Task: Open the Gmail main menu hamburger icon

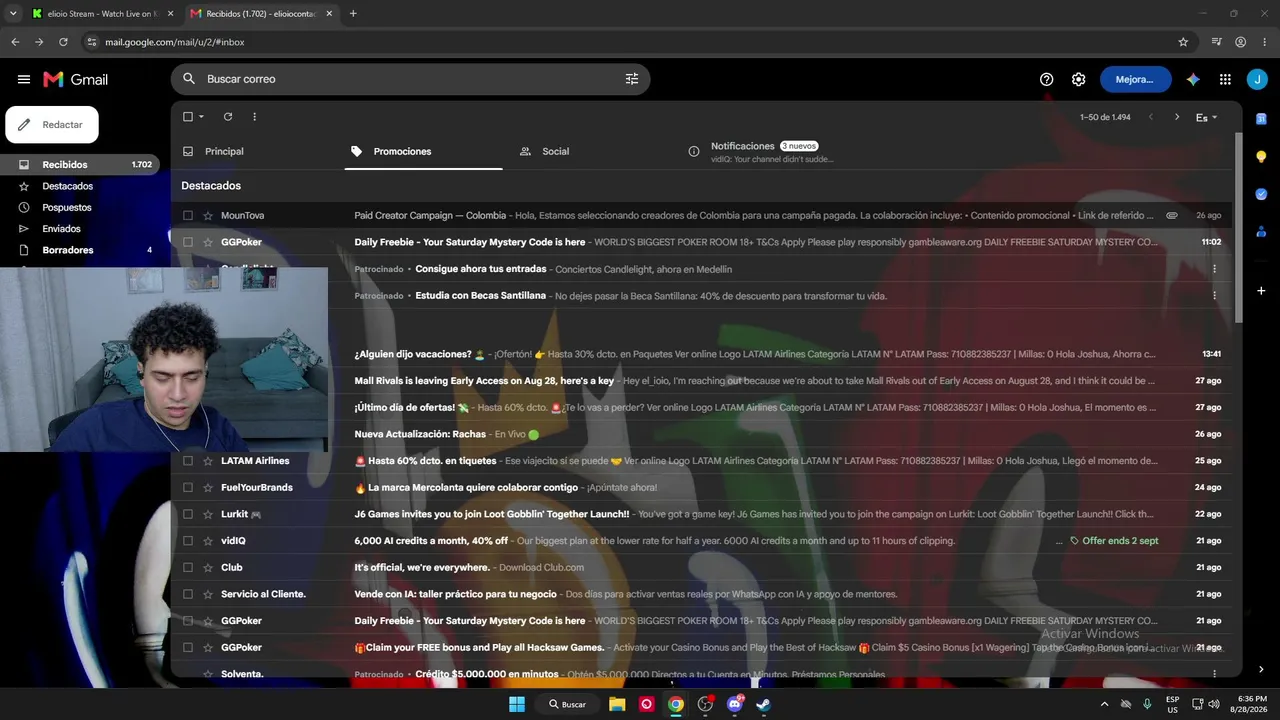Action: 24,79
